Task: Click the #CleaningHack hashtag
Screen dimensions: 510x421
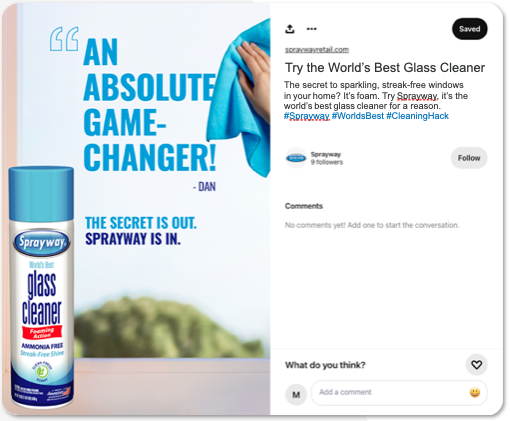Action: (417, 116)
